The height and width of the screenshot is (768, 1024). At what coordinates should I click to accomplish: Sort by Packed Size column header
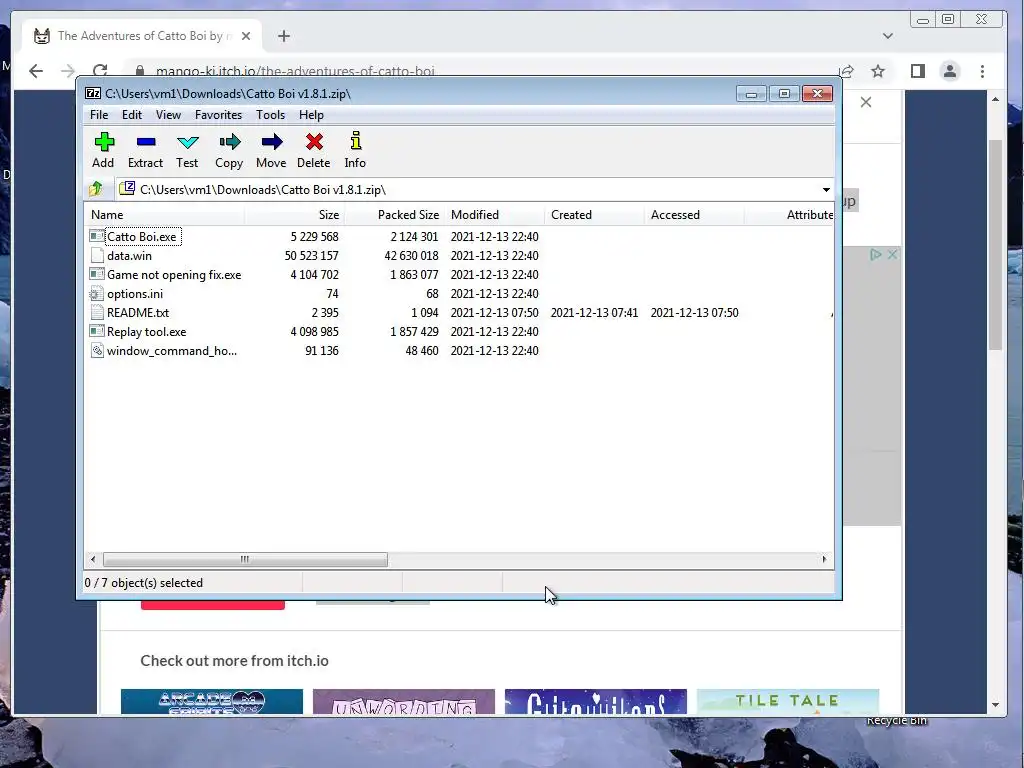[x=394, y=215]
